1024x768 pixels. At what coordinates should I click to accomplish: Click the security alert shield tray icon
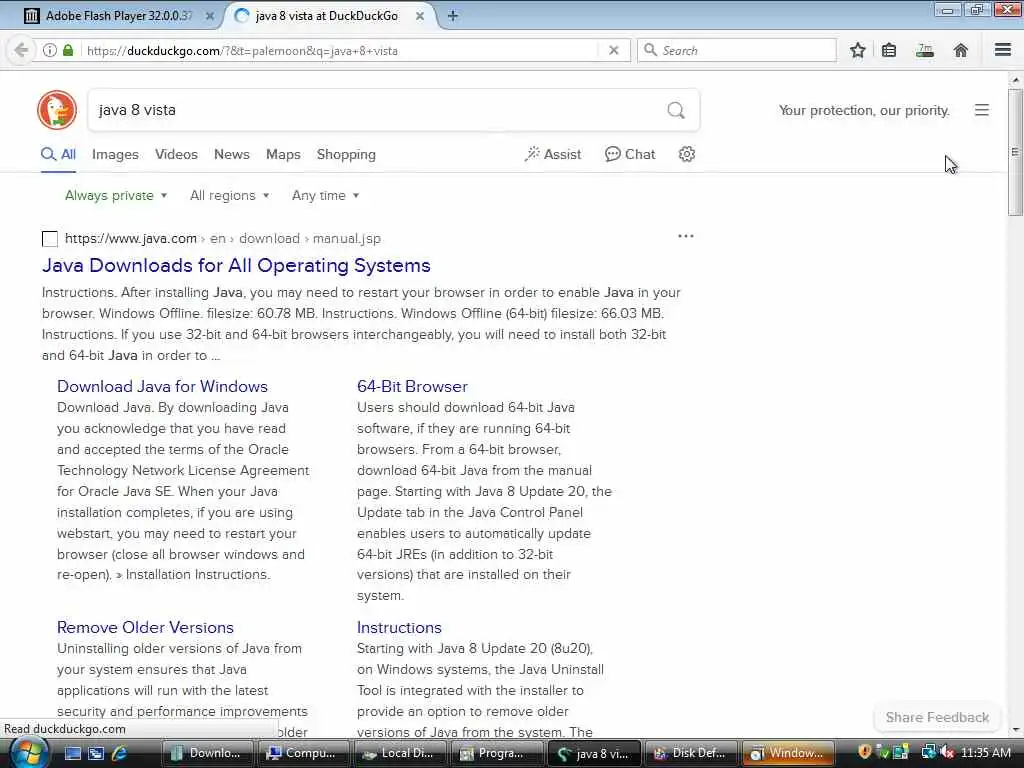pos(865,752)
